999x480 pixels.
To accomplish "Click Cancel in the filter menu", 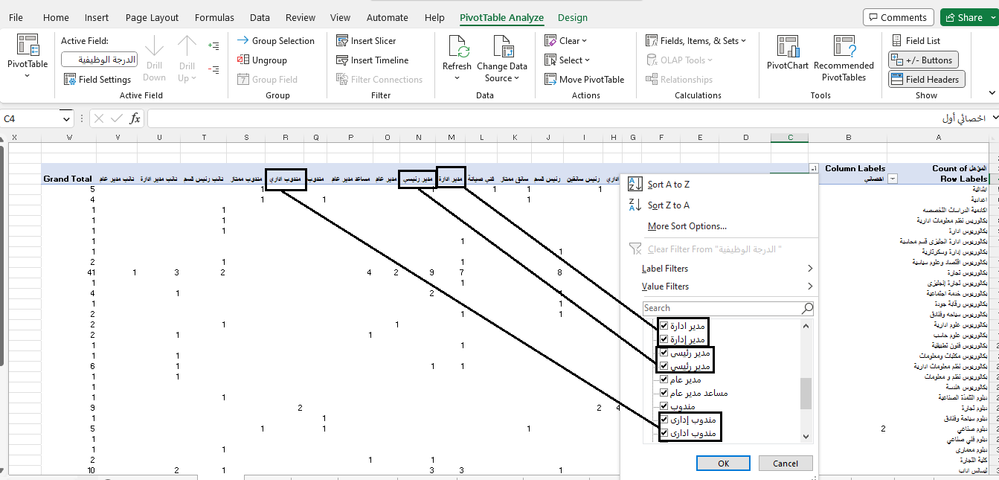I will pyautogui.click(x=786, y=463).
